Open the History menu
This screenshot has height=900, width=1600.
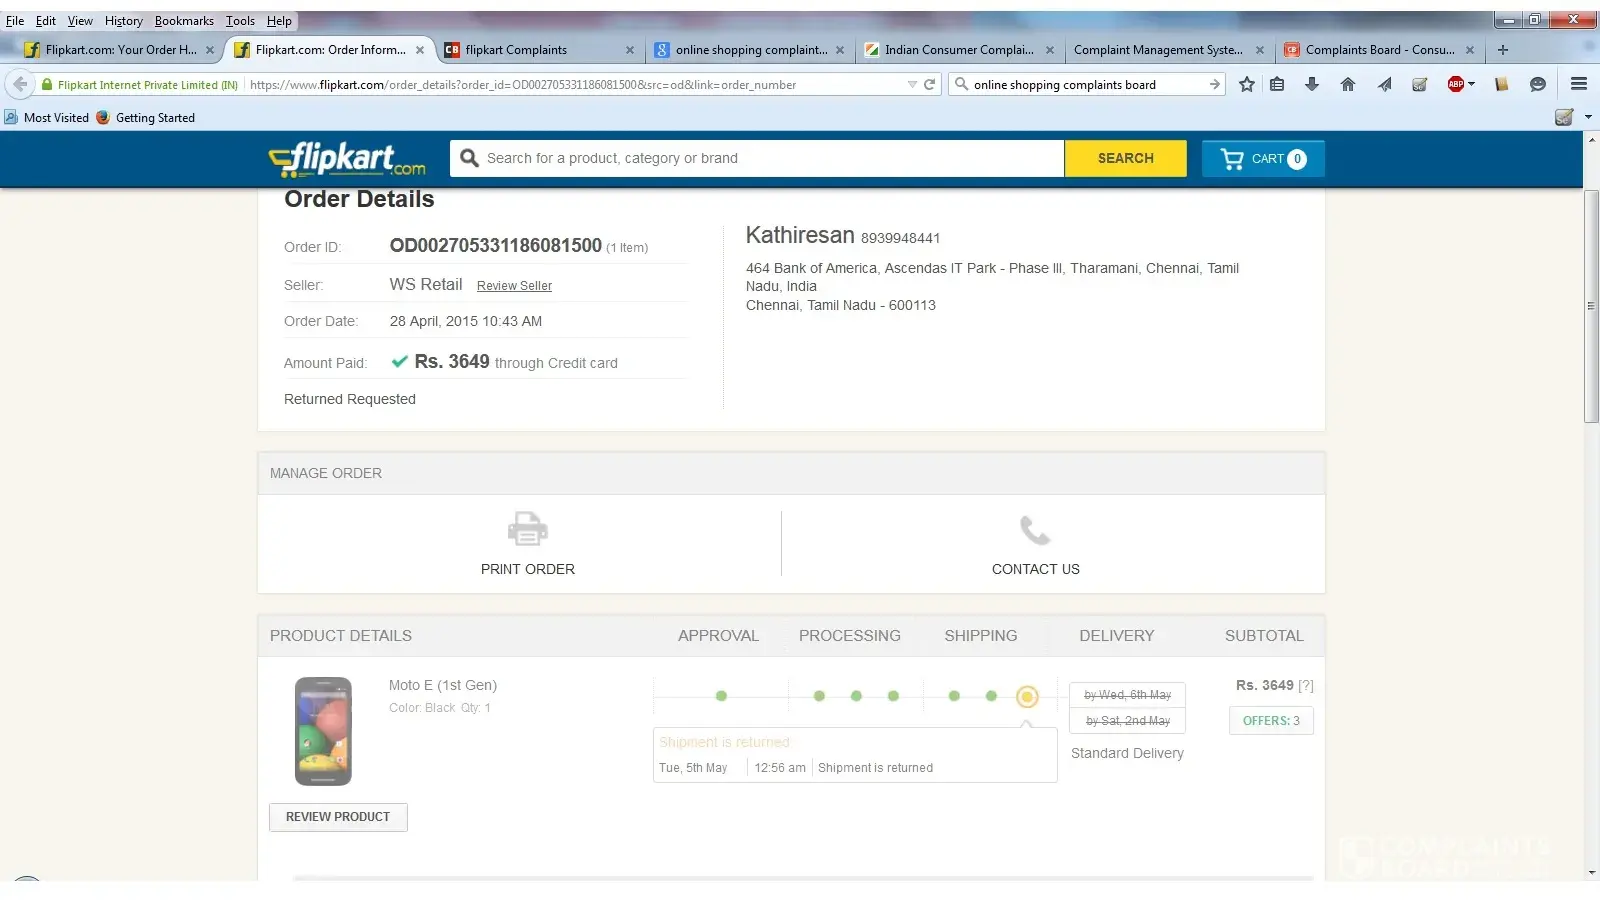point(123,20)
